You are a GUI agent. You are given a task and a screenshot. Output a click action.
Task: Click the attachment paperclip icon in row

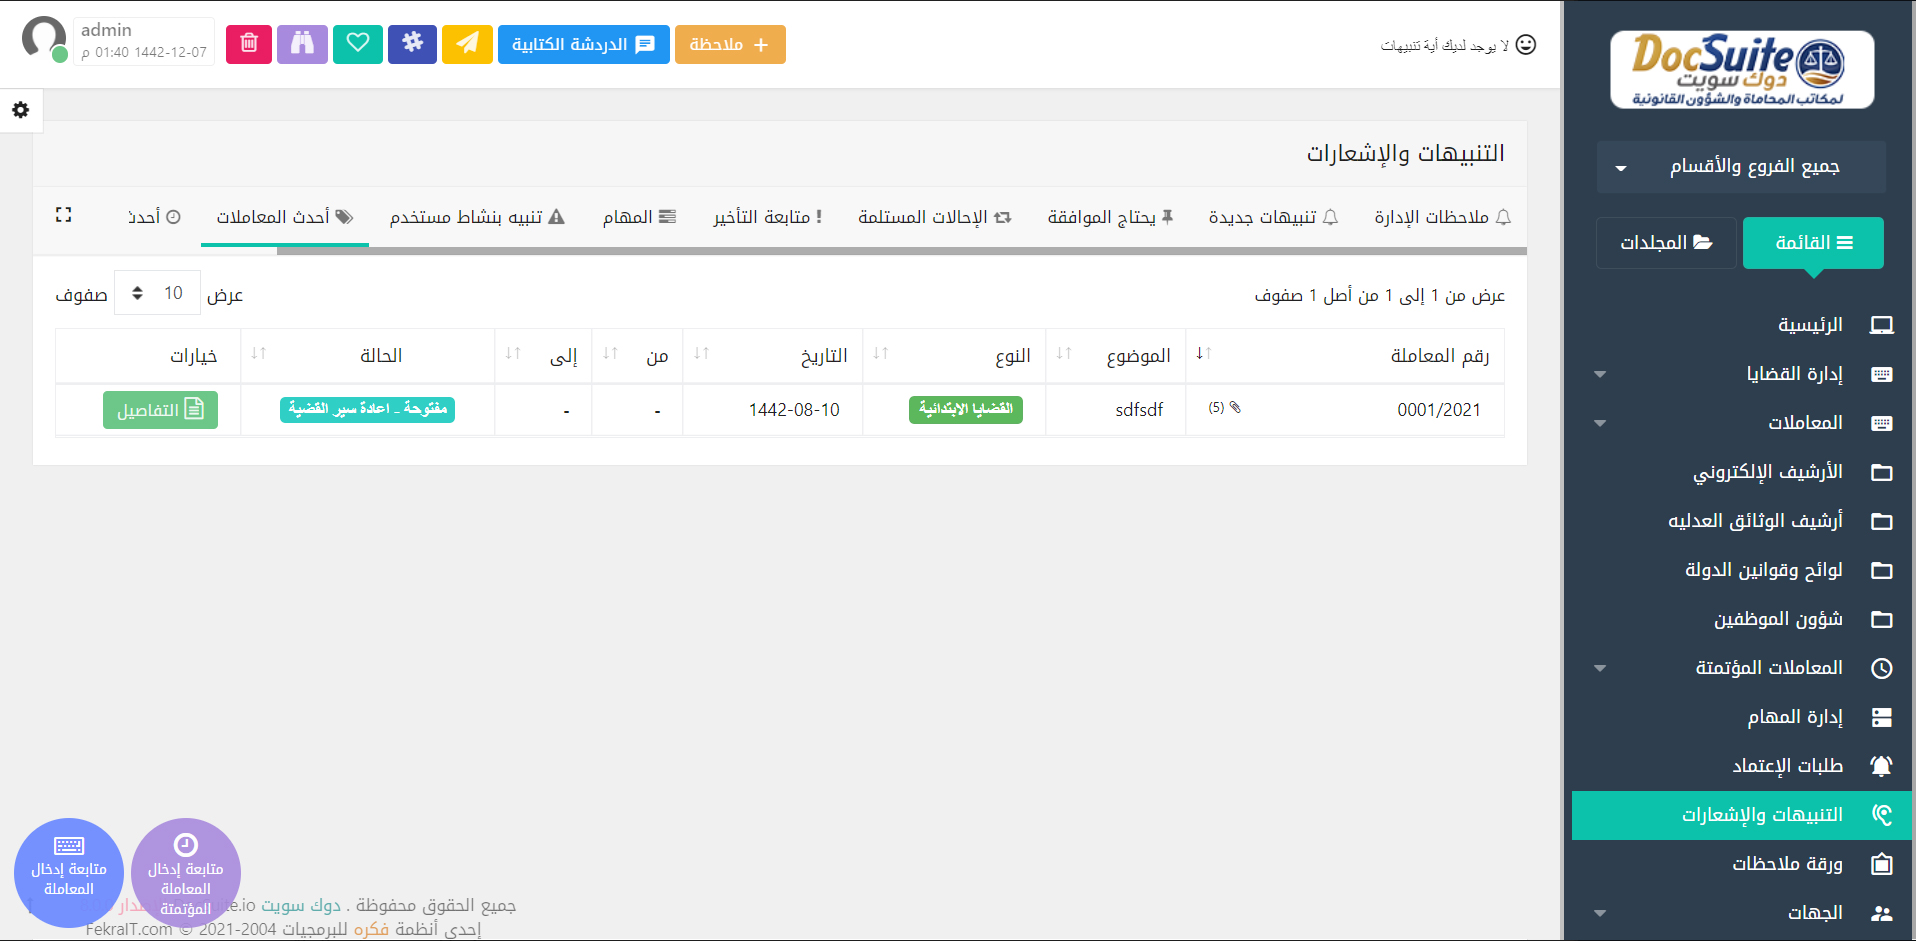[x=1235, y=408]
